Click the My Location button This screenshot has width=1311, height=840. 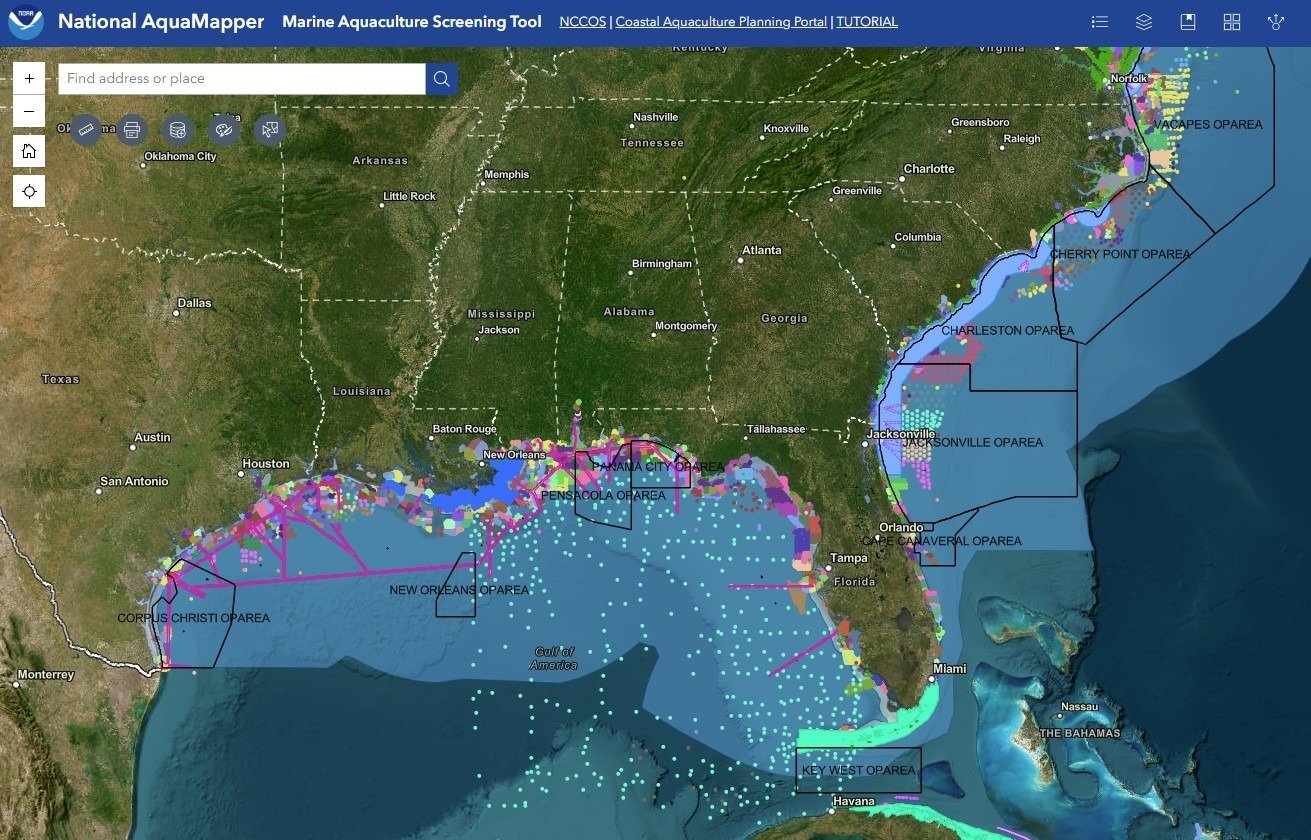(x=29, y=191)
